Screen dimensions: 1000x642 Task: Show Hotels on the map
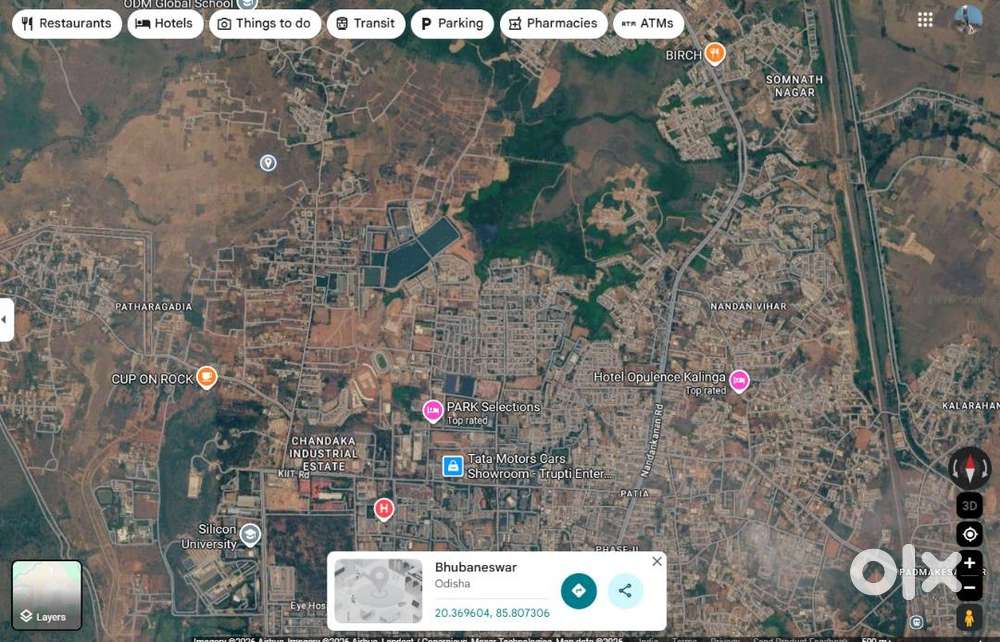pos(165,24)
